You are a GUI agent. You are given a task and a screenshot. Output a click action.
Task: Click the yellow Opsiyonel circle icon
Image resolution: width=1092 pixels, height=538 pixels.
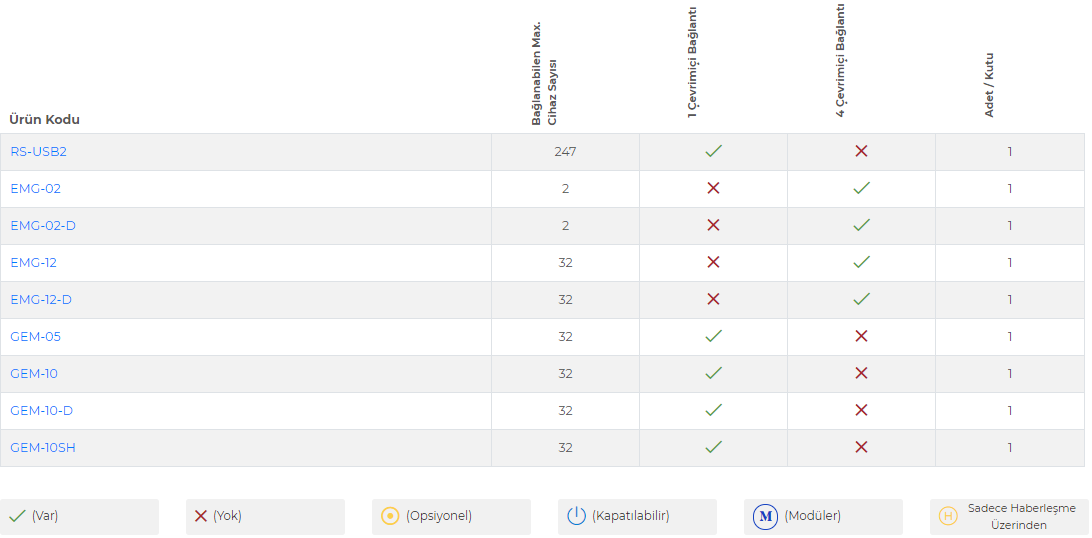pos(390,516)
